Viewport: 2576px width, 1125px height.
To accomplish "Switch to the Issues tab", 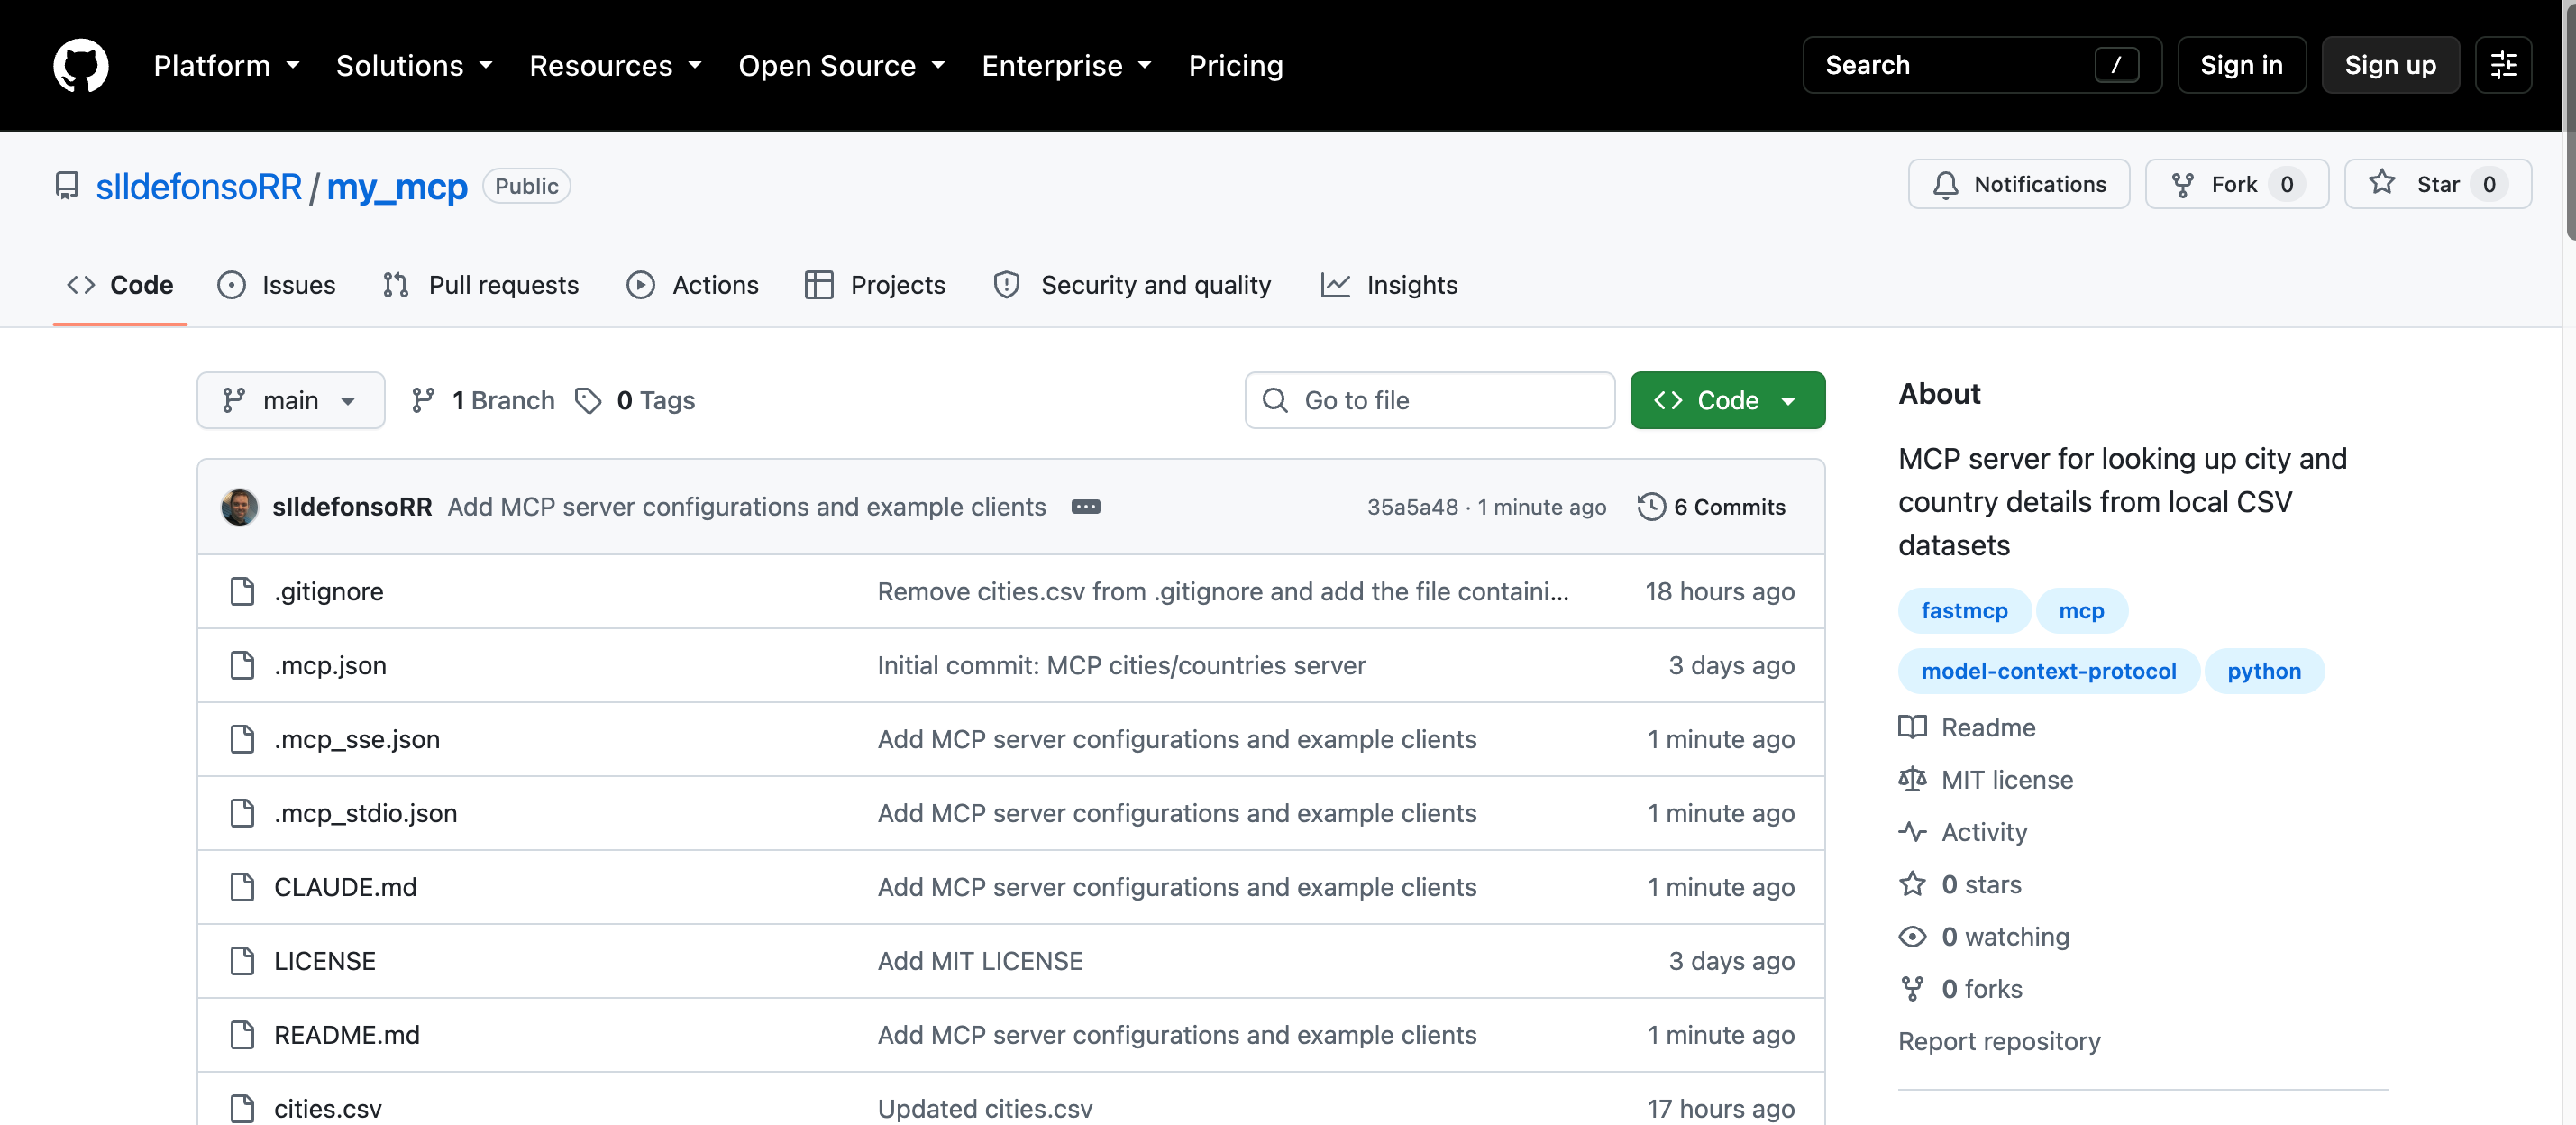I will 277,286.
